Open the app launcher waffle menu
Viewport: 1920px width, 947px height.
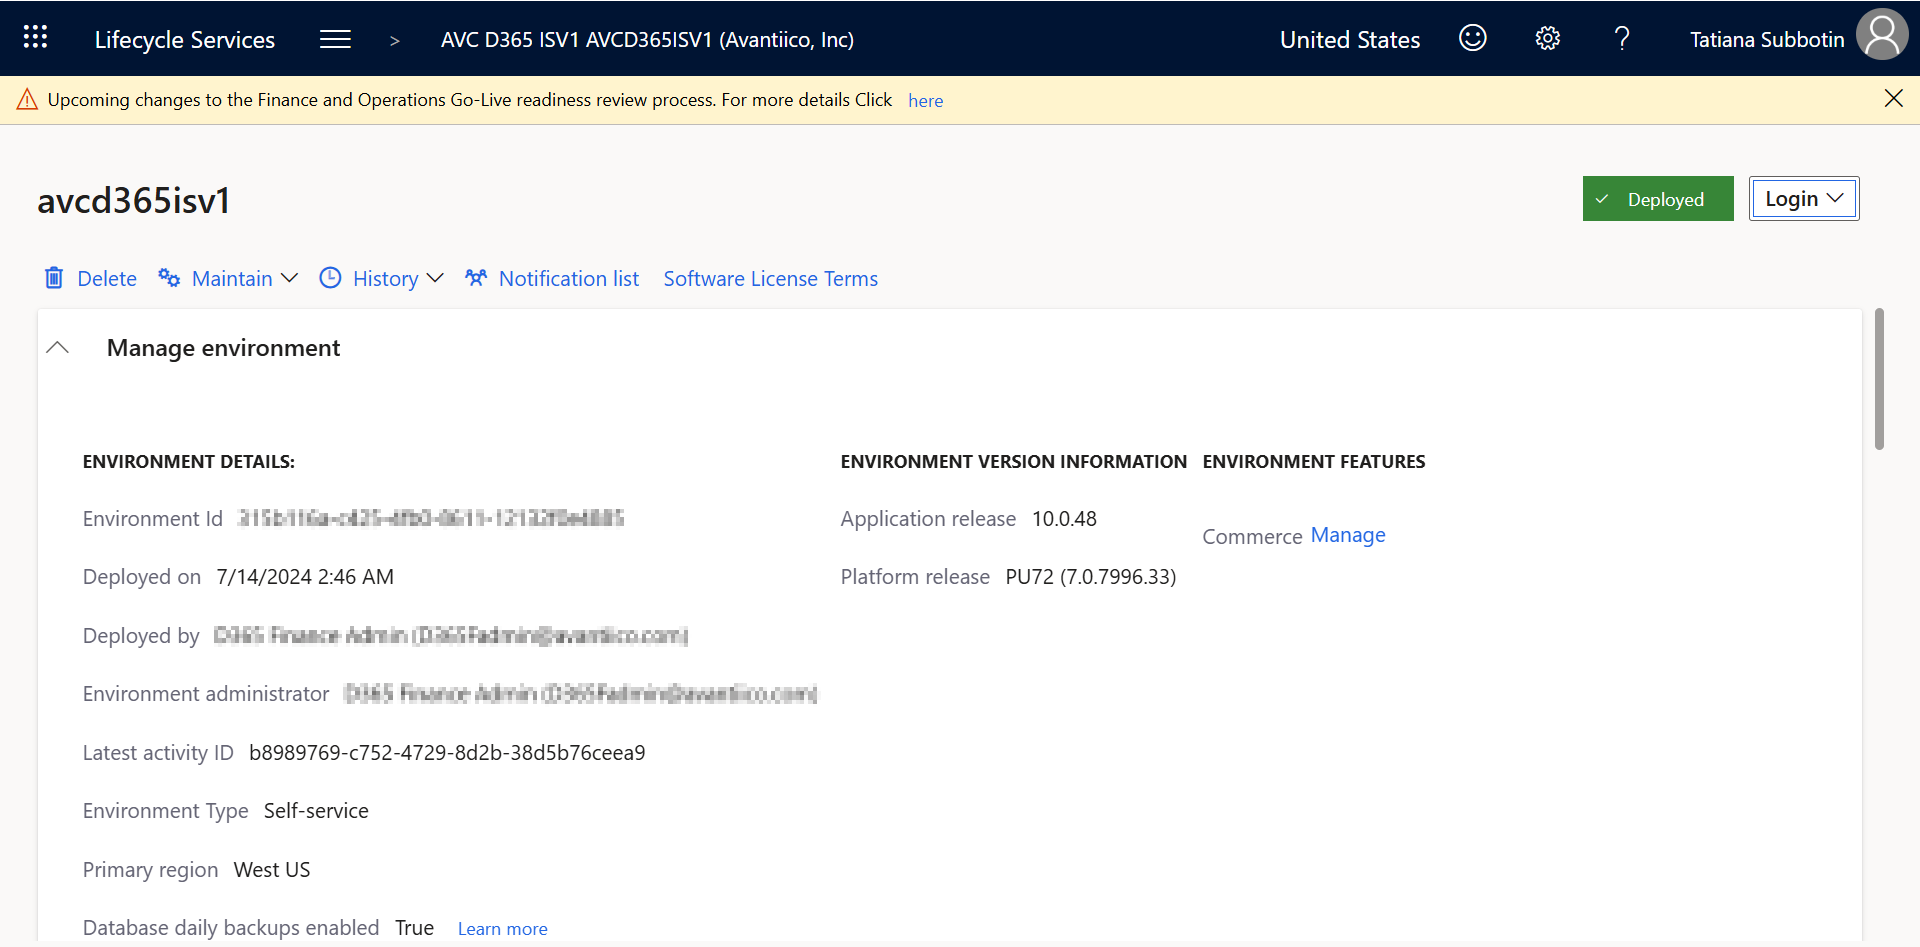point(35,38)
